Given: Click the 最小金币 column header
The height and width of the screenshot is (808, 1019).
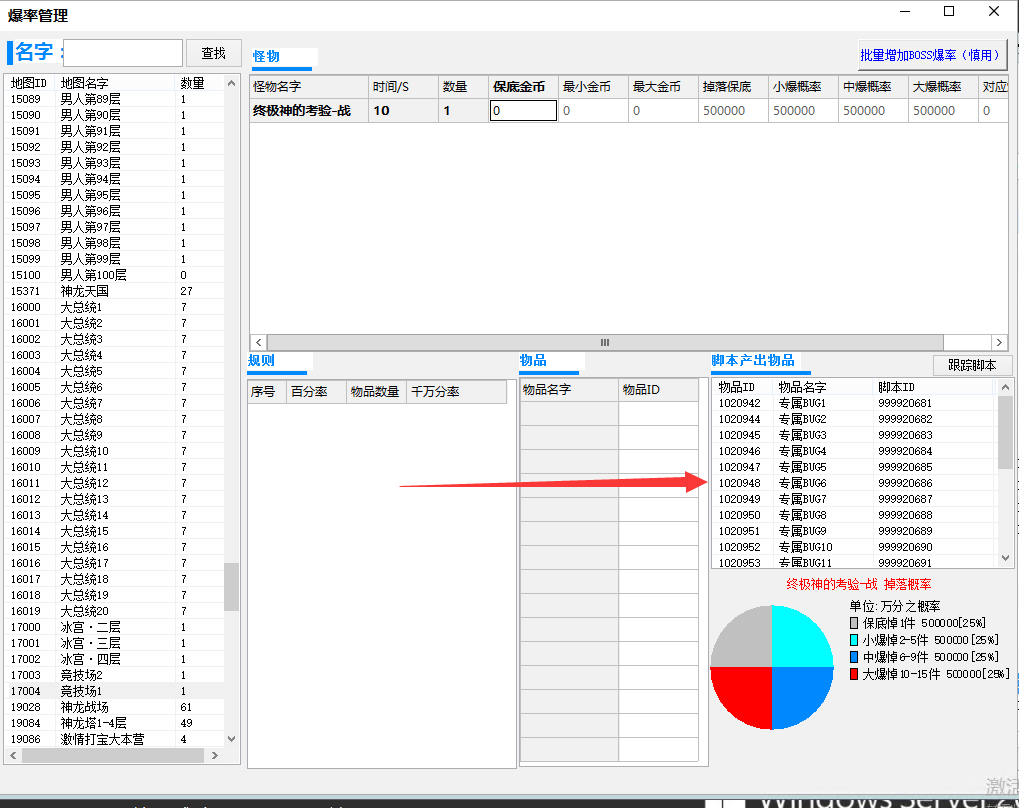Looking at the screenshot, I should [x=592, y=86].
